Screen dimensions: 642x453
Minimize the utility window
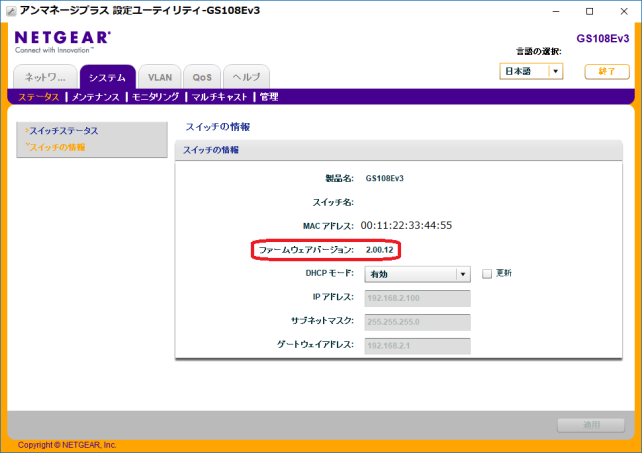coord(556,11)
